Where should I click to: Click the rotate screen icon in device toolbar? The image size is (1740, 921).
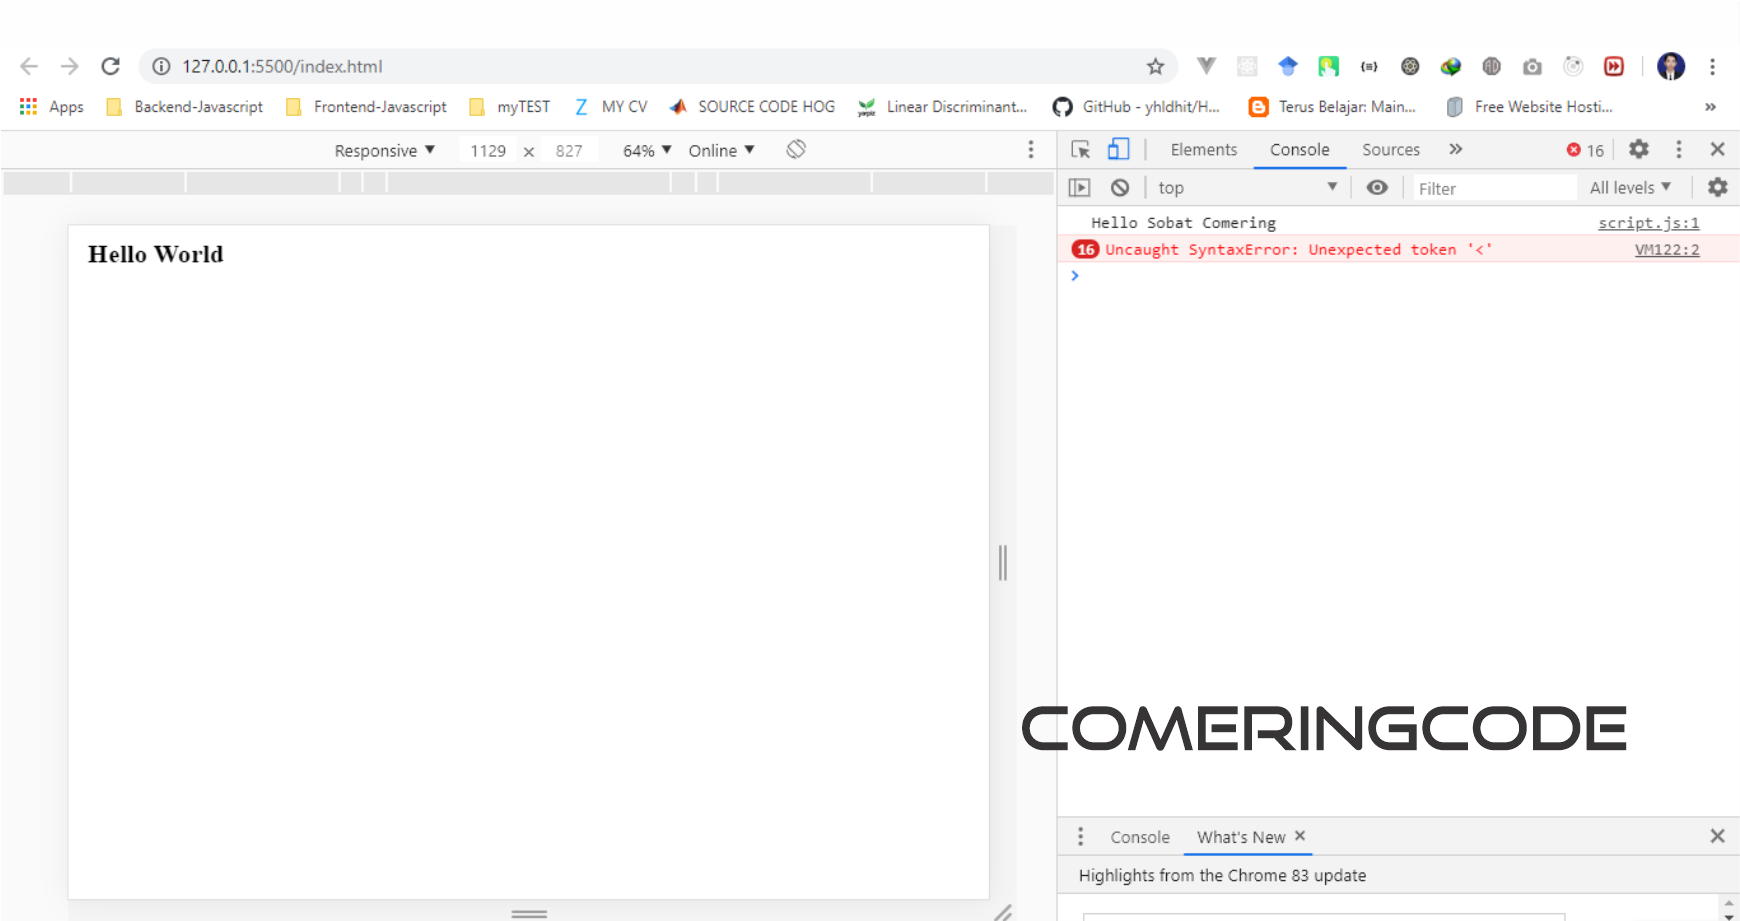796,149
